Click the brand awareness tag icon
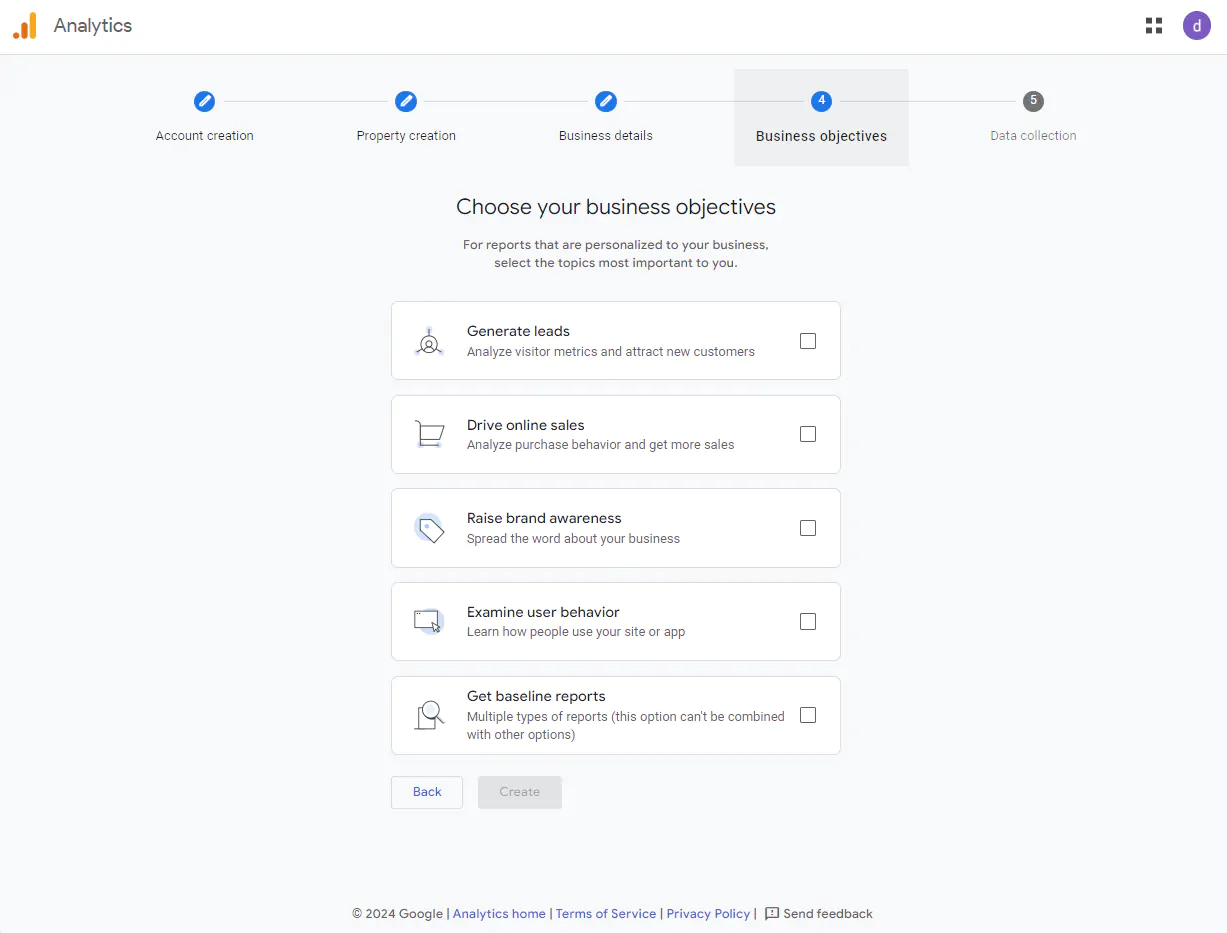The width and height of the screenshot is (1227, 933). coord(429,528)
